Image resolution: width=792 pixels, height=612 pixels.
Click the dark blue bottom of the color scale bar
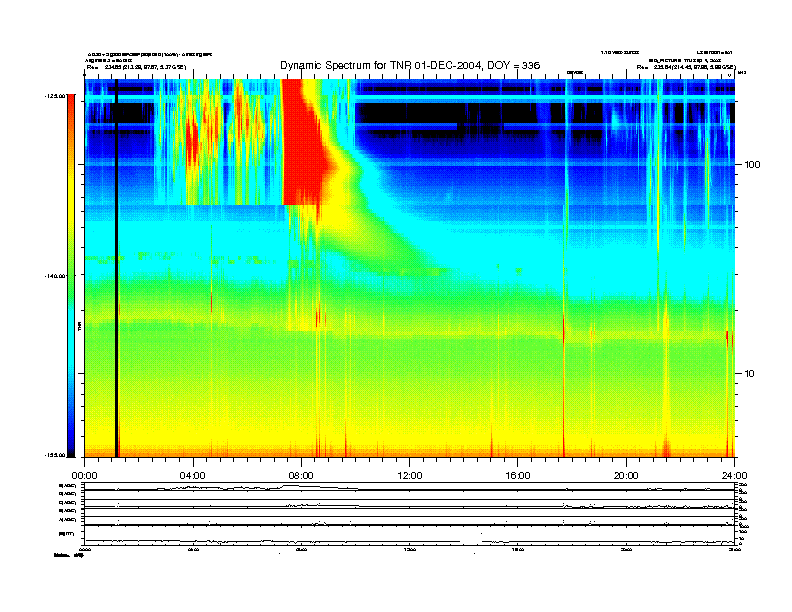[71, 444]
